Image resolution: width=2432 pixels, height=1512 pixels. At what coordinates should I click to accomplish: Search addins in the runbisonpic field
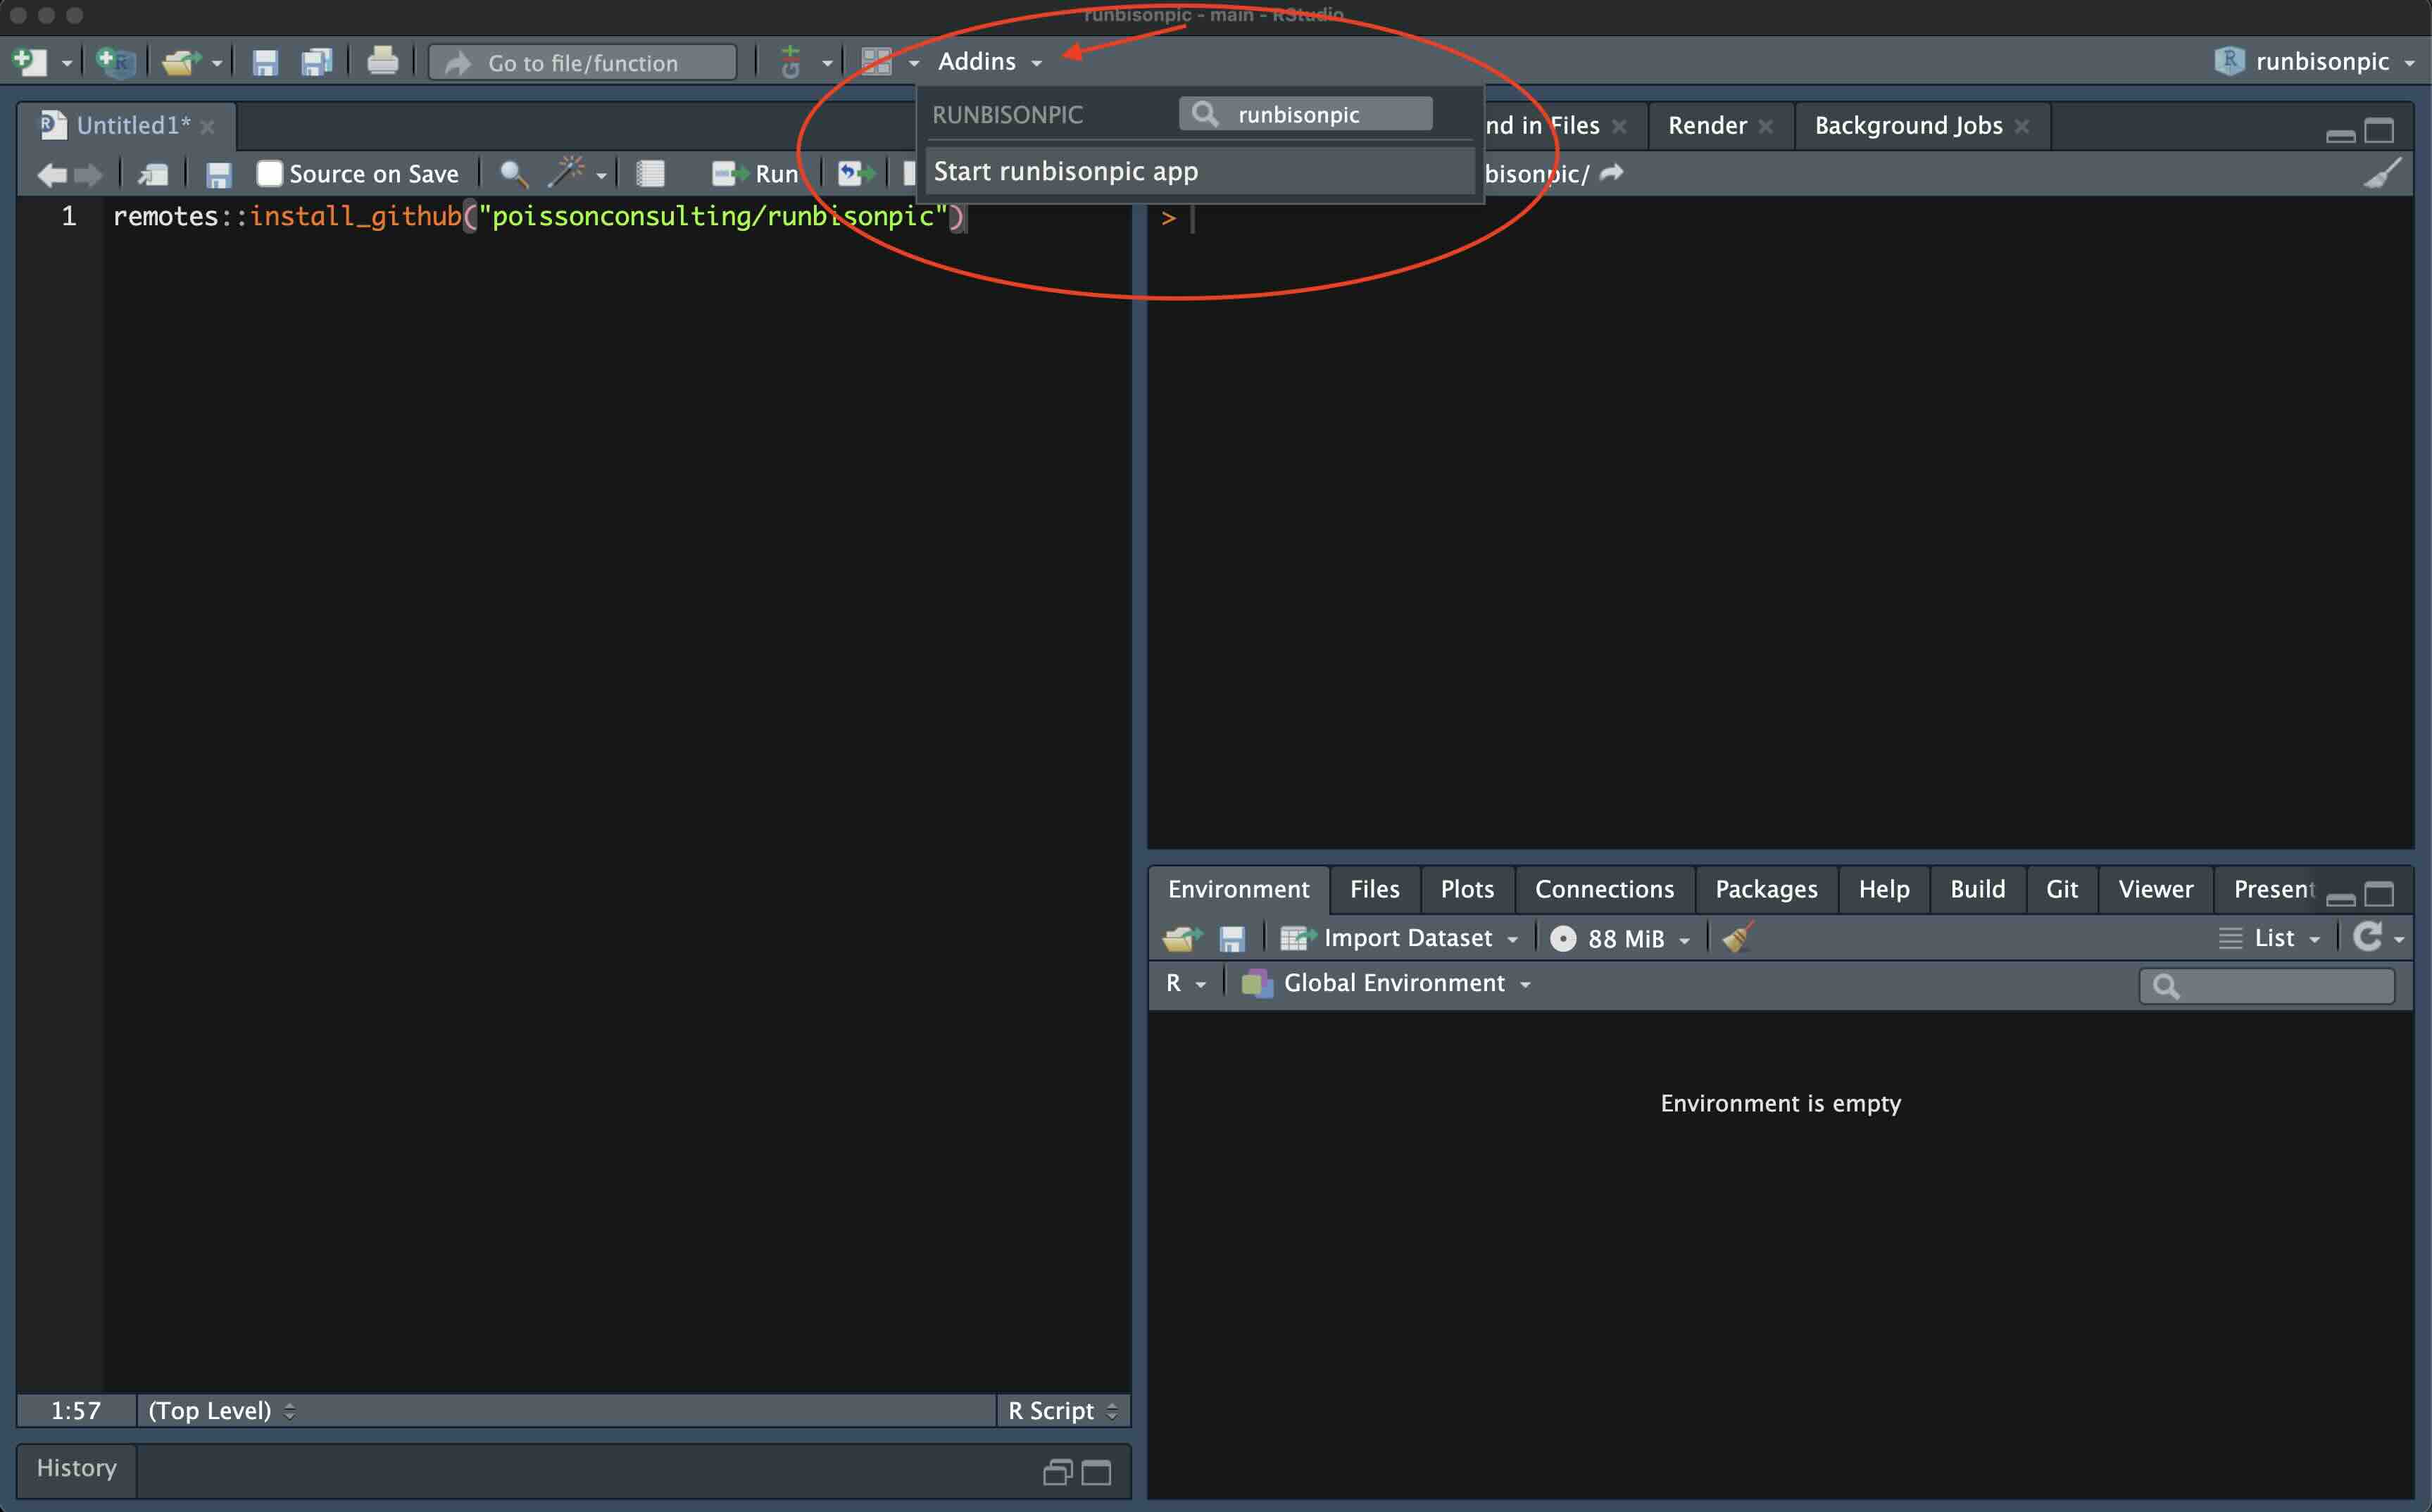pos(1306,114)
